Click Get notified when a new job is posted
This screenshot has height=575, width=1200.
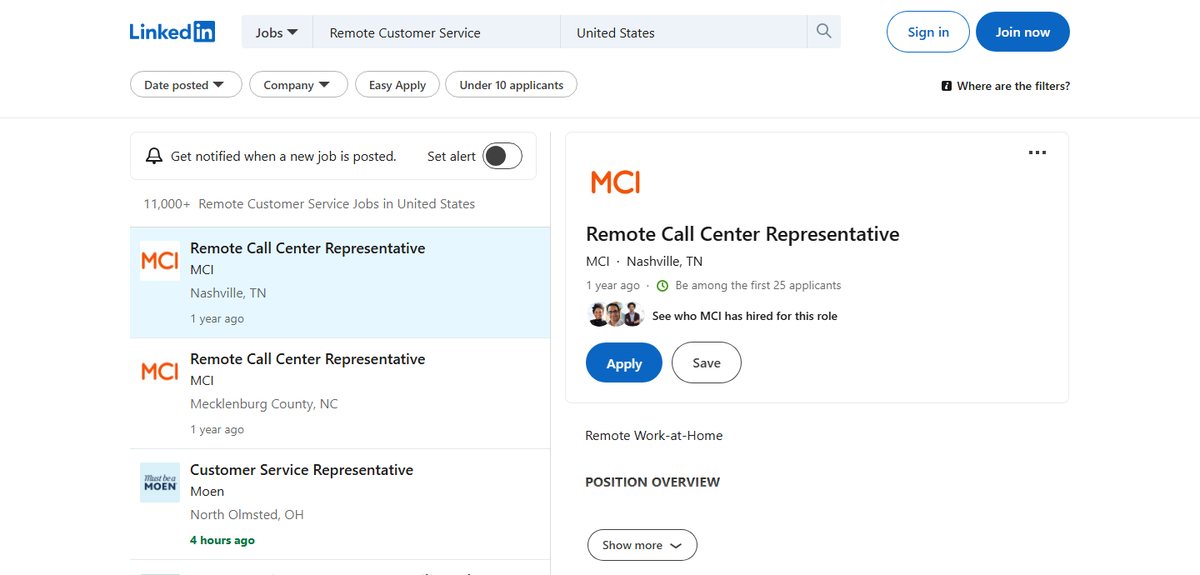point(284,156)
